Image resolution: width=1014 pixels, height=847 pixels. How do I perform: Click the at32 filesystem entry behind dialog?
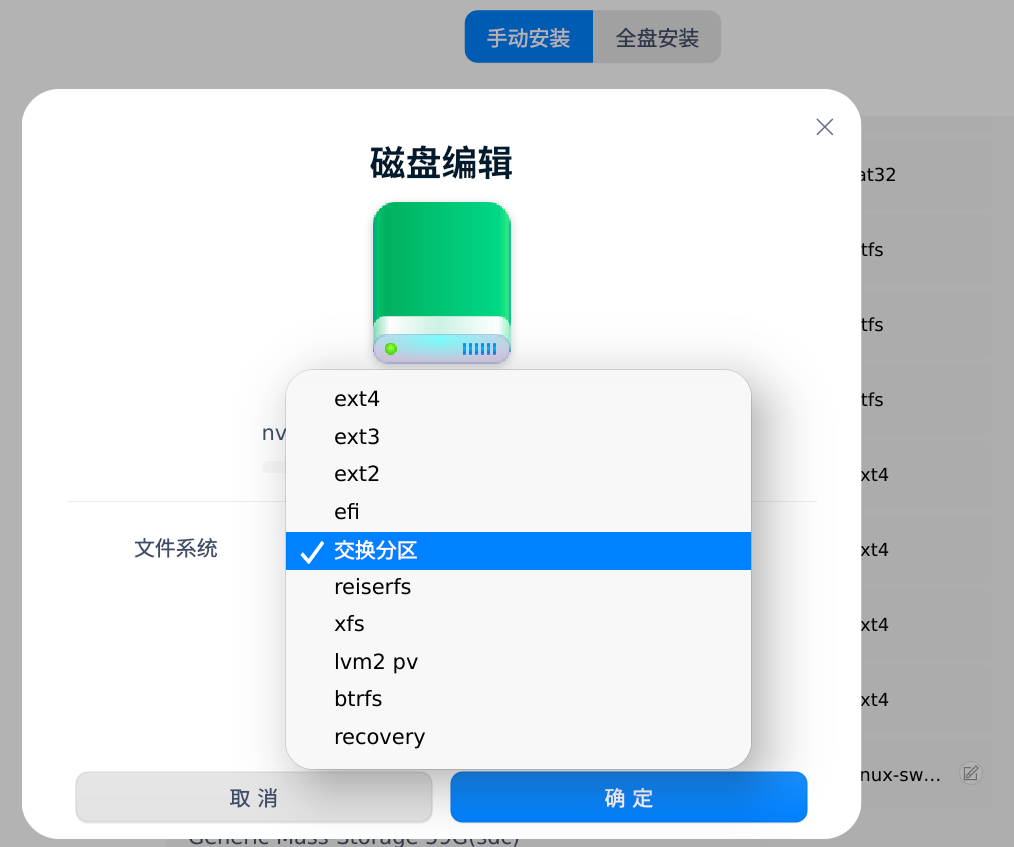coord(878,175)
